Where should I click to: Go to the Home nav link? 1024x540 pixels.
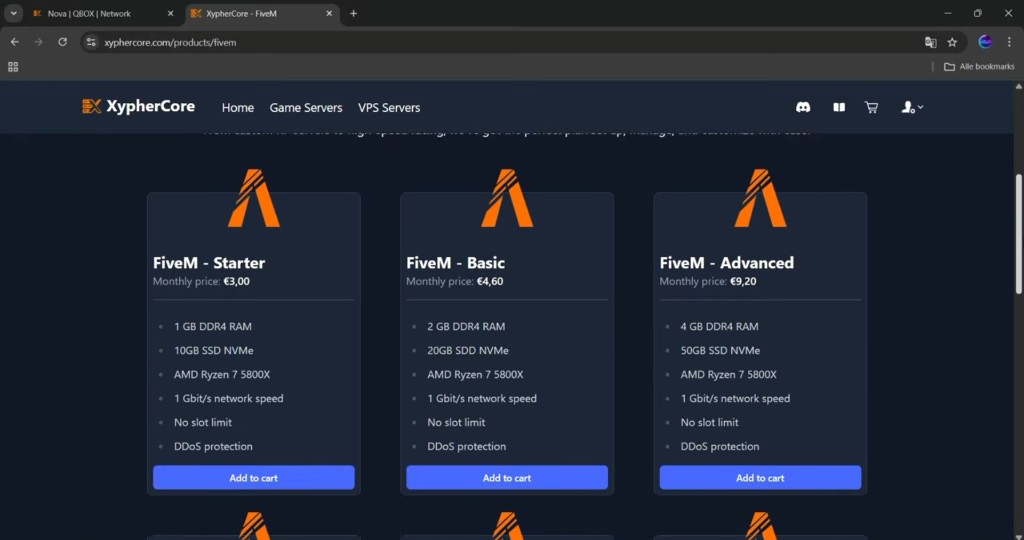point(238,108)
